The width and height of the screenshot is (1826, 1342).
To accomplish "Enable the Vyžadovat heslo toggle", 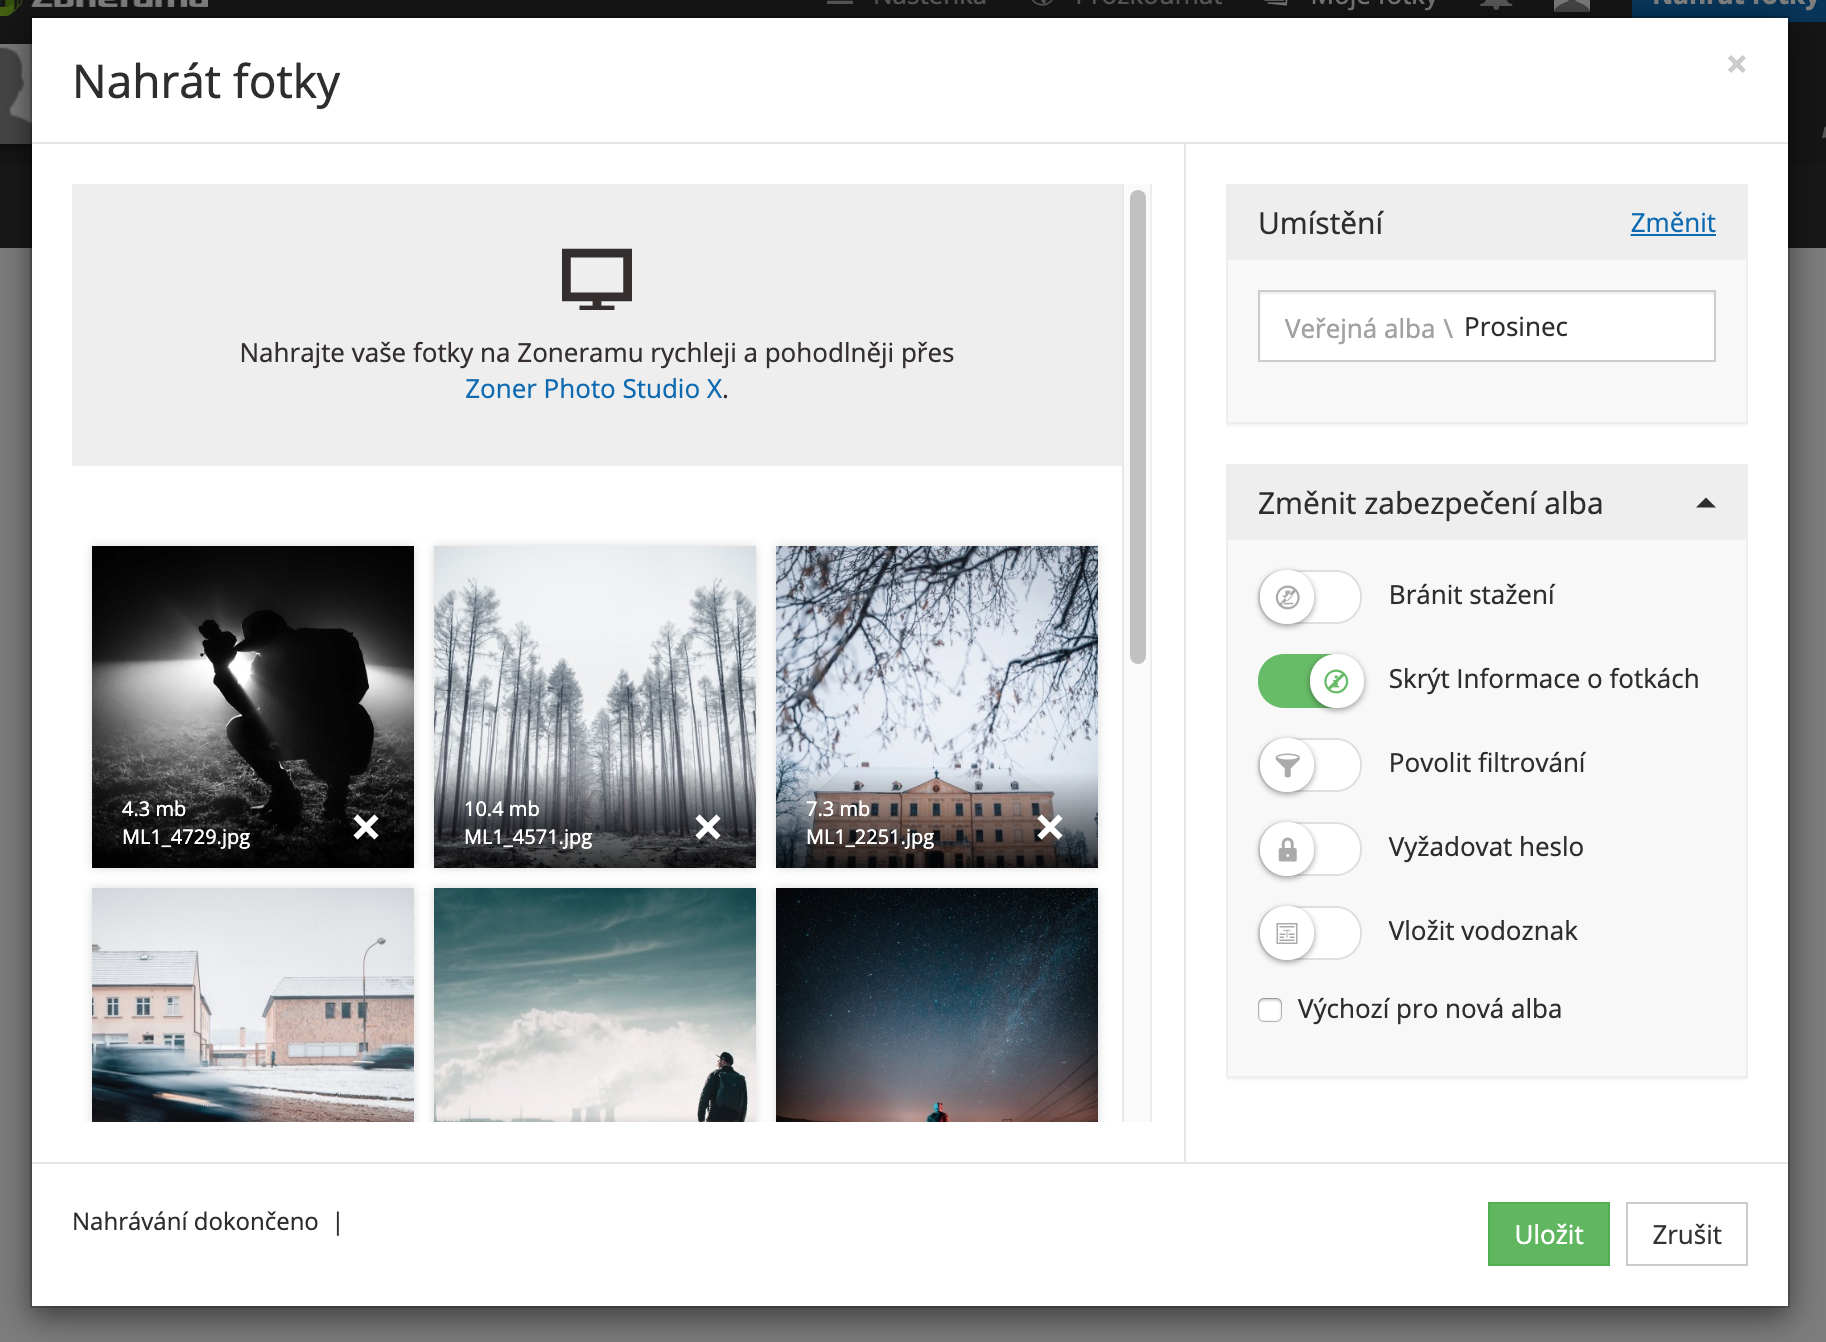I will 1310,849.
